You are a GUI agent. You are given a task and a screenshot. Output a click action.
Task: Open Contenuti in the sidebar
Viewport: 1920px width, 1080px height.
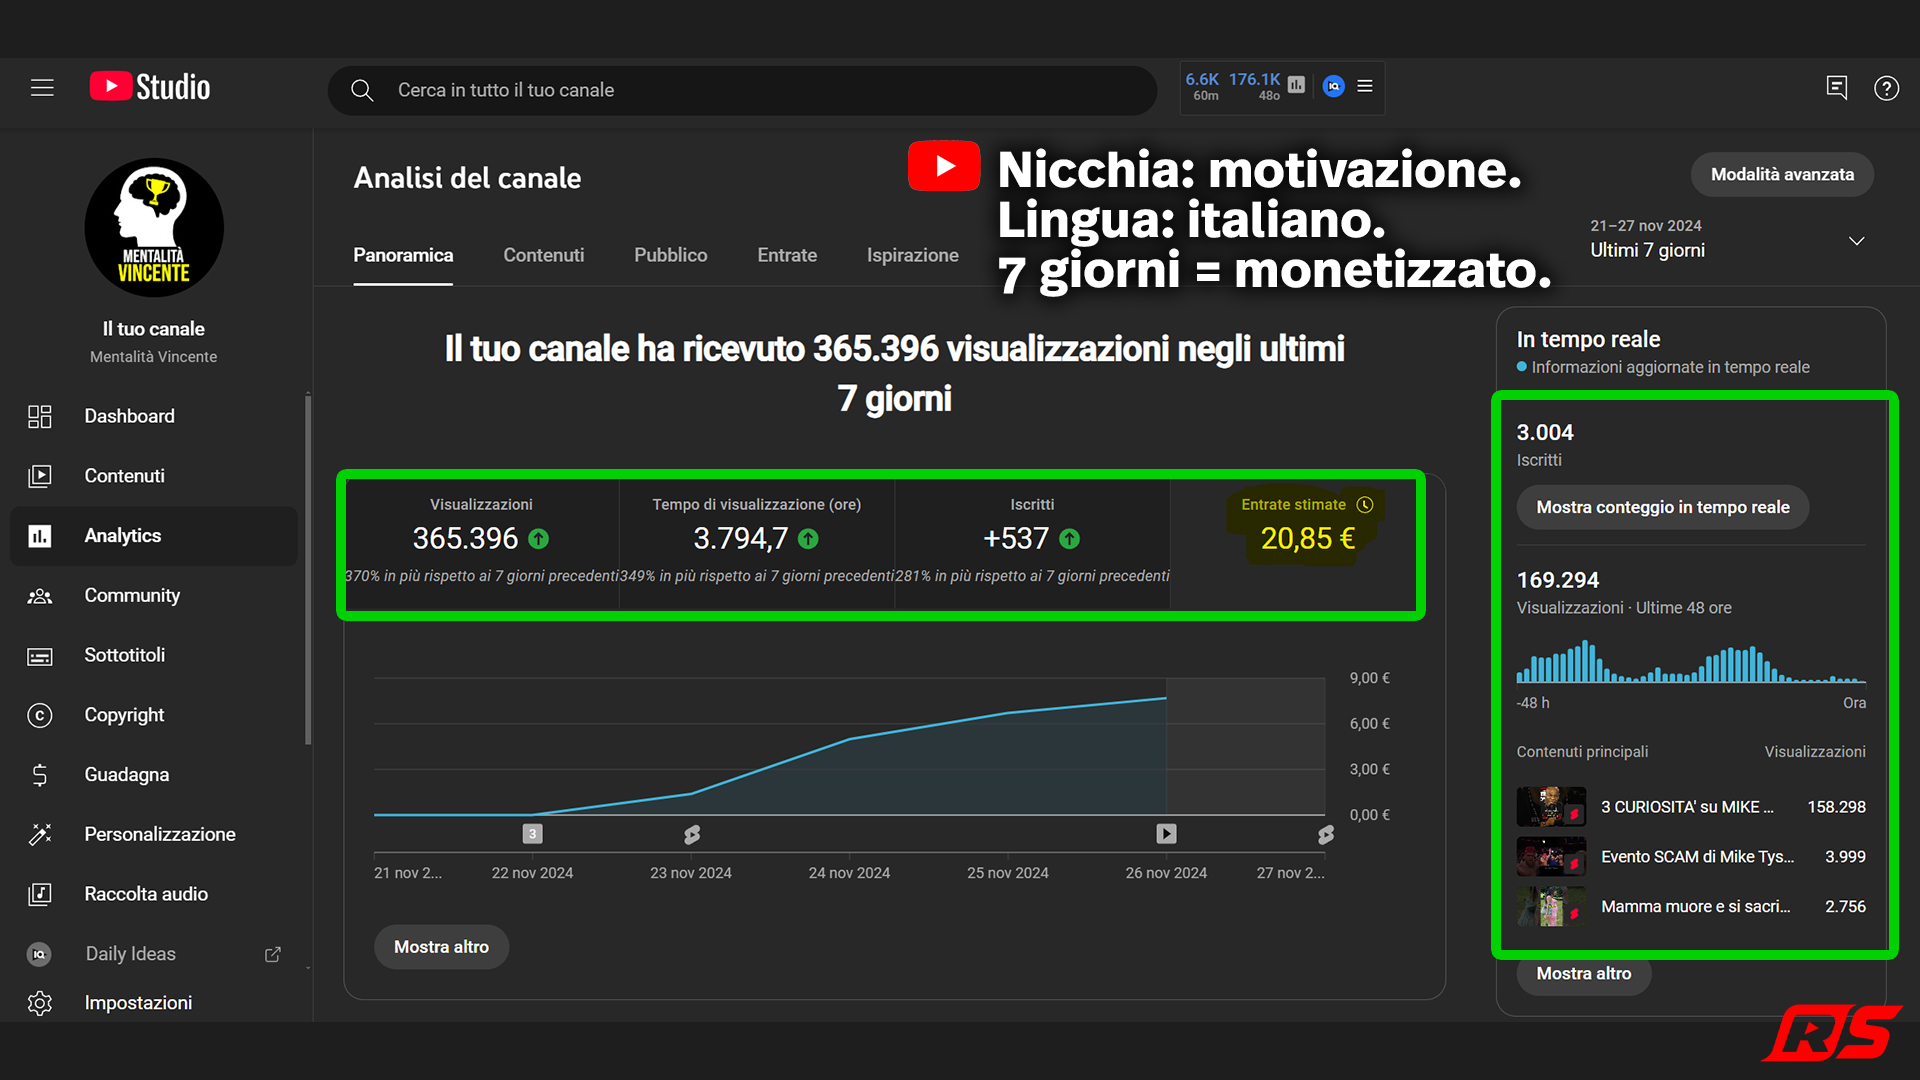tap(154, 476)
